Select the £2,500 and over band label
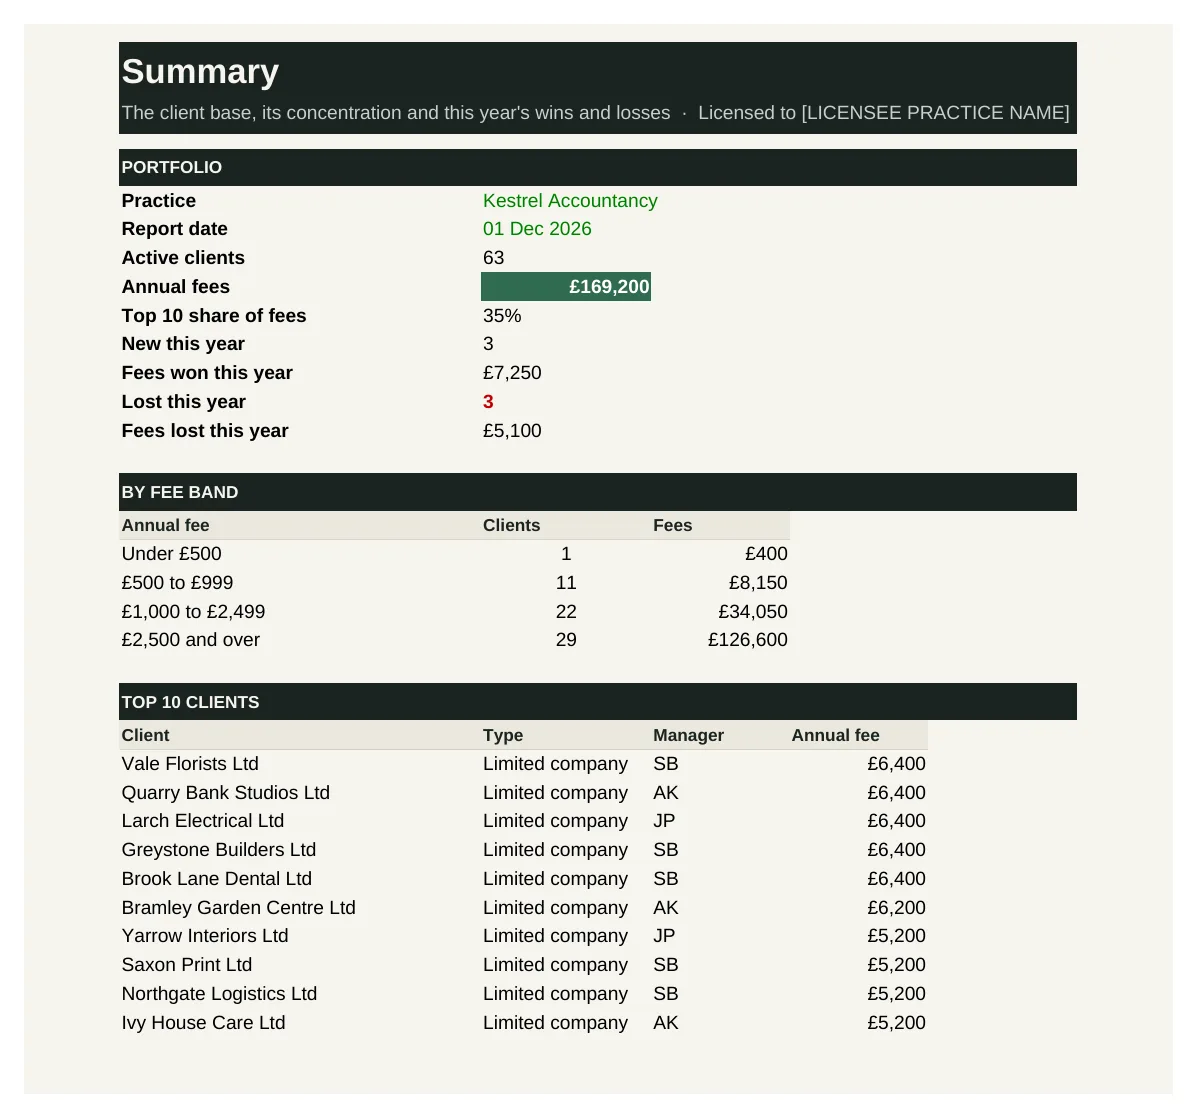 190,640
